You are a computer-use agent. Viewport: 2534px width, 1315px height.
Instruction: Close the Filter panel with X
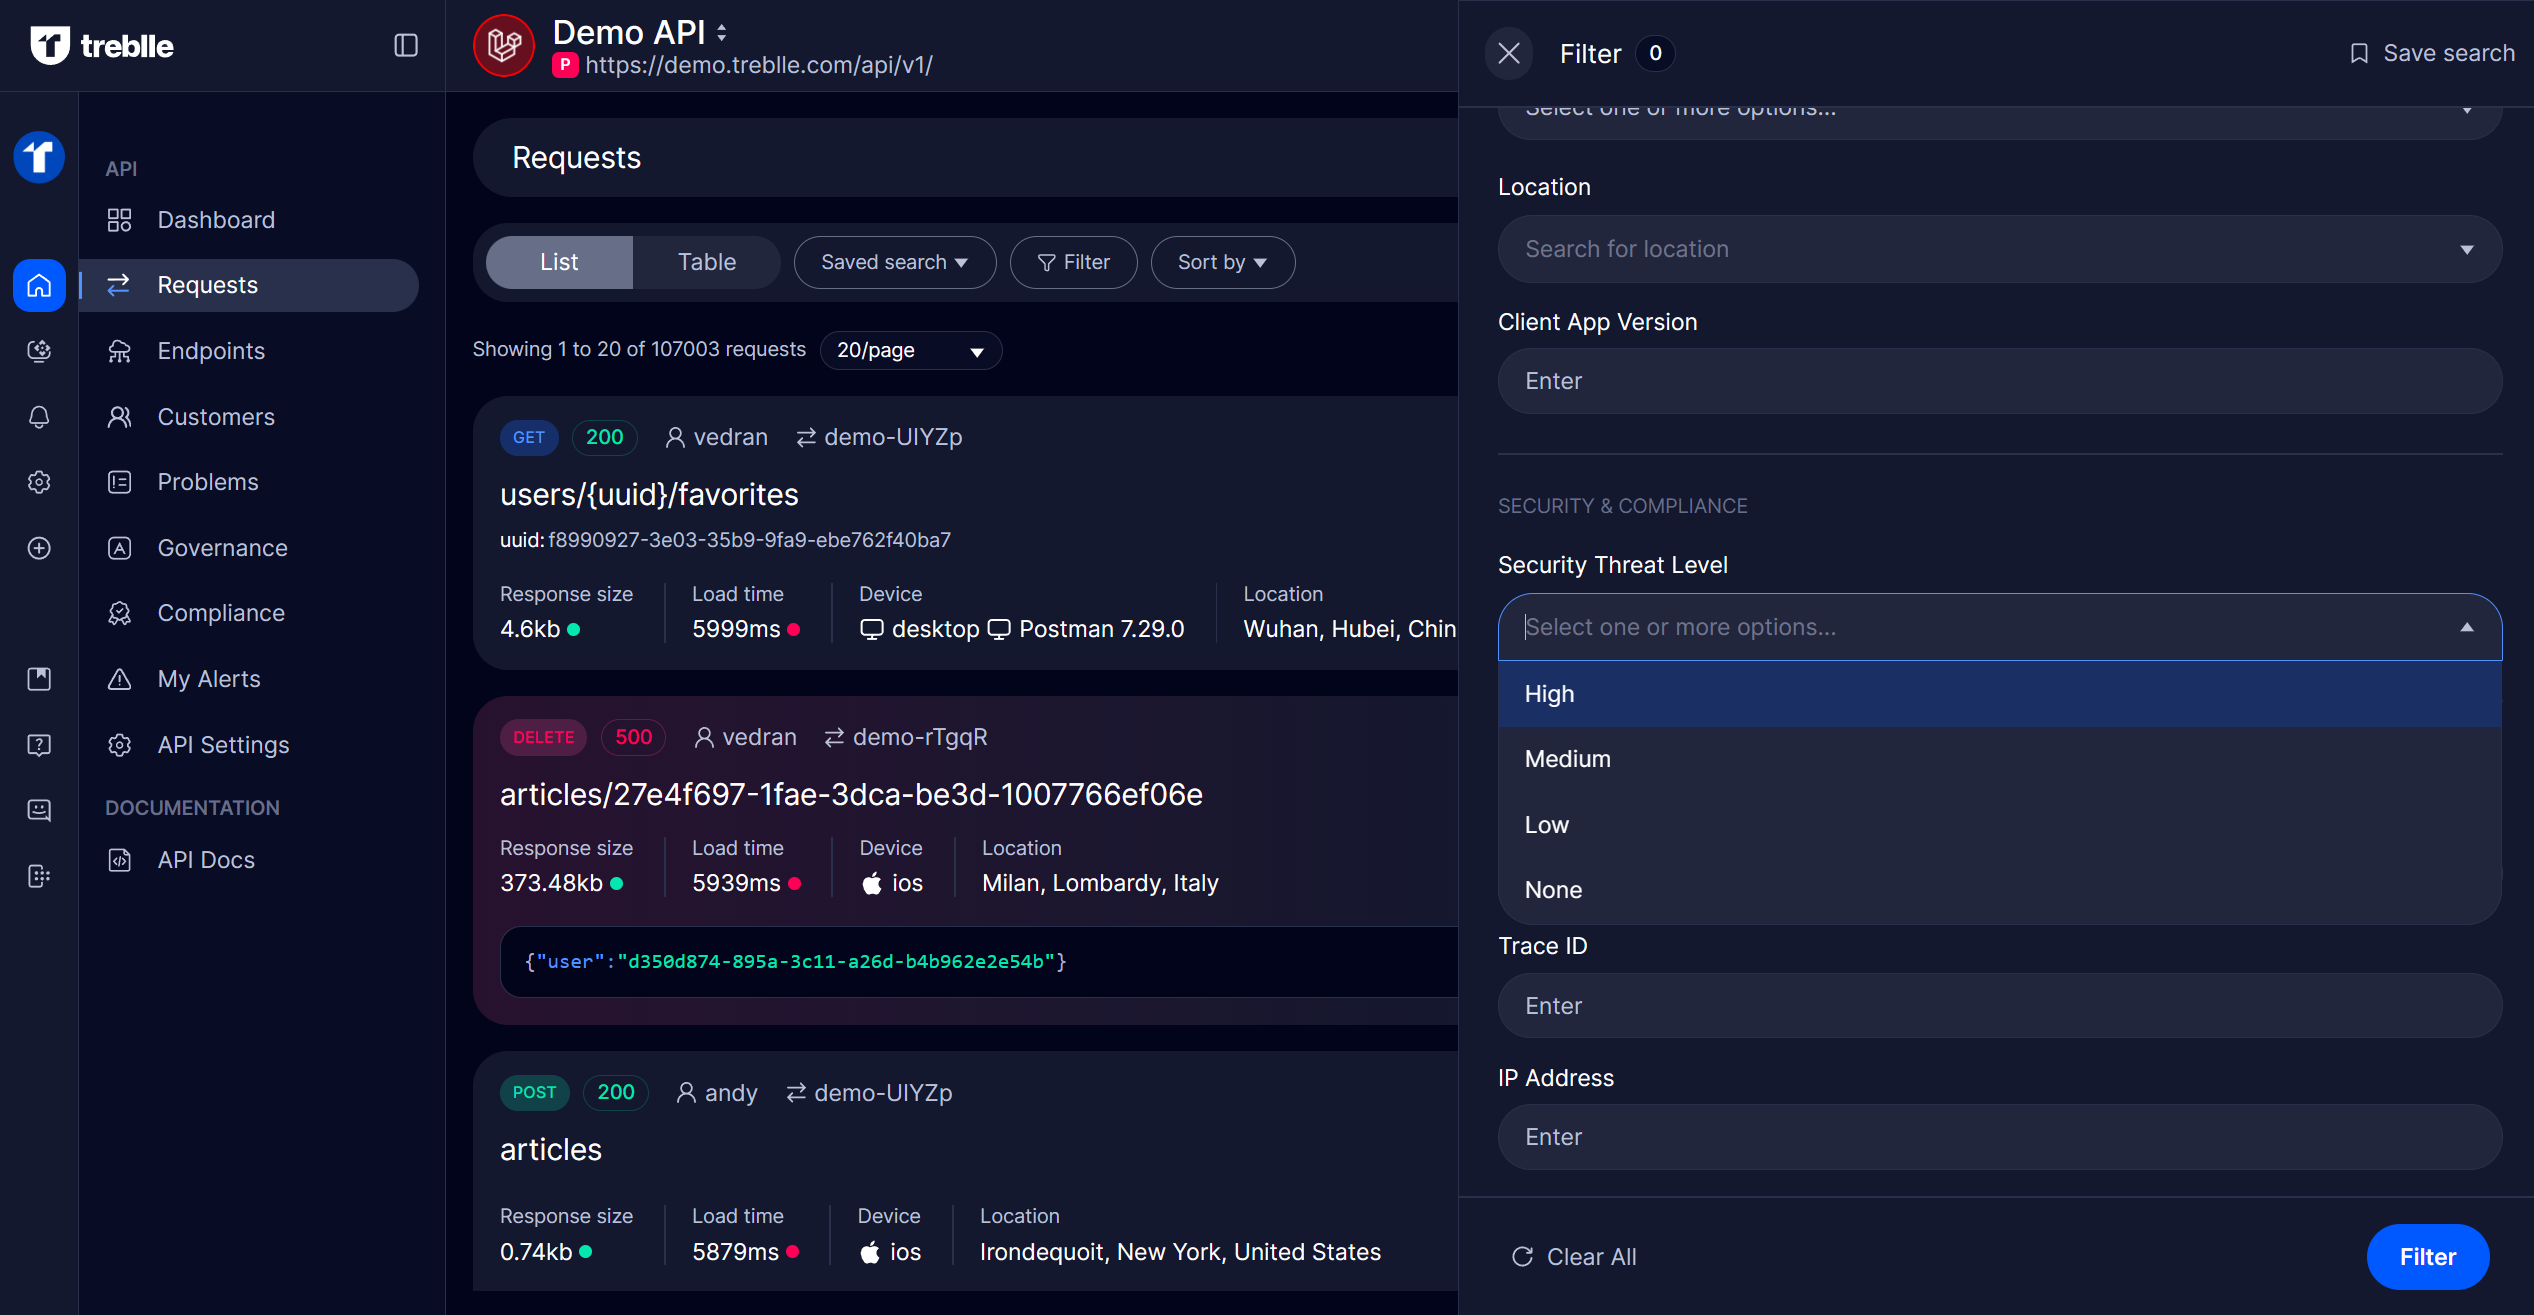click(1508, 54)
